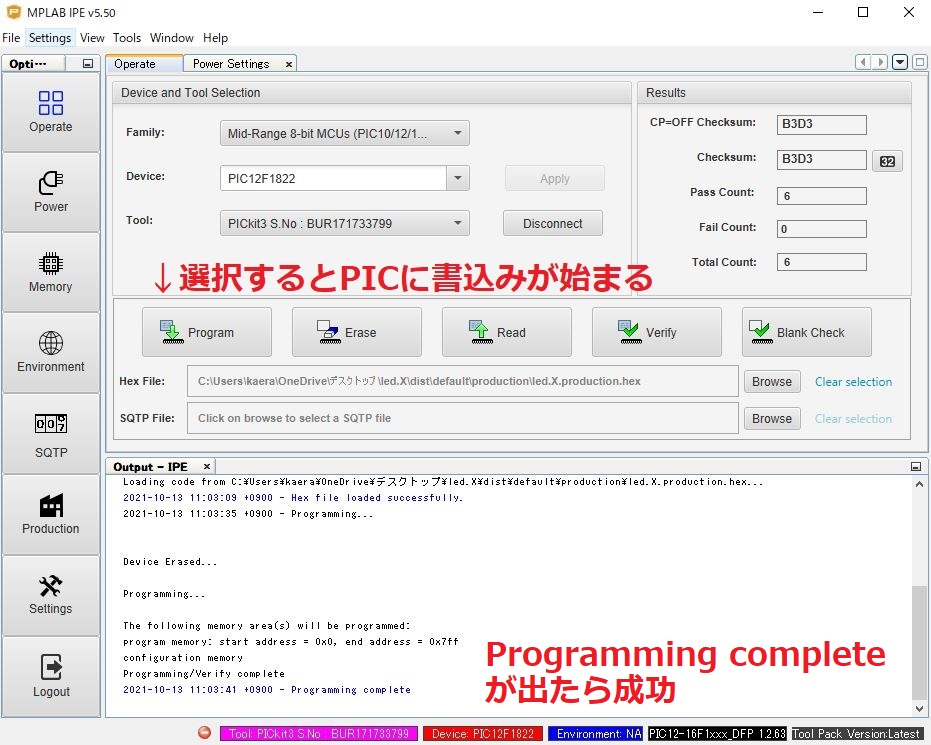
Task: Click the Verify button
Action: click(x=657, y=332)
